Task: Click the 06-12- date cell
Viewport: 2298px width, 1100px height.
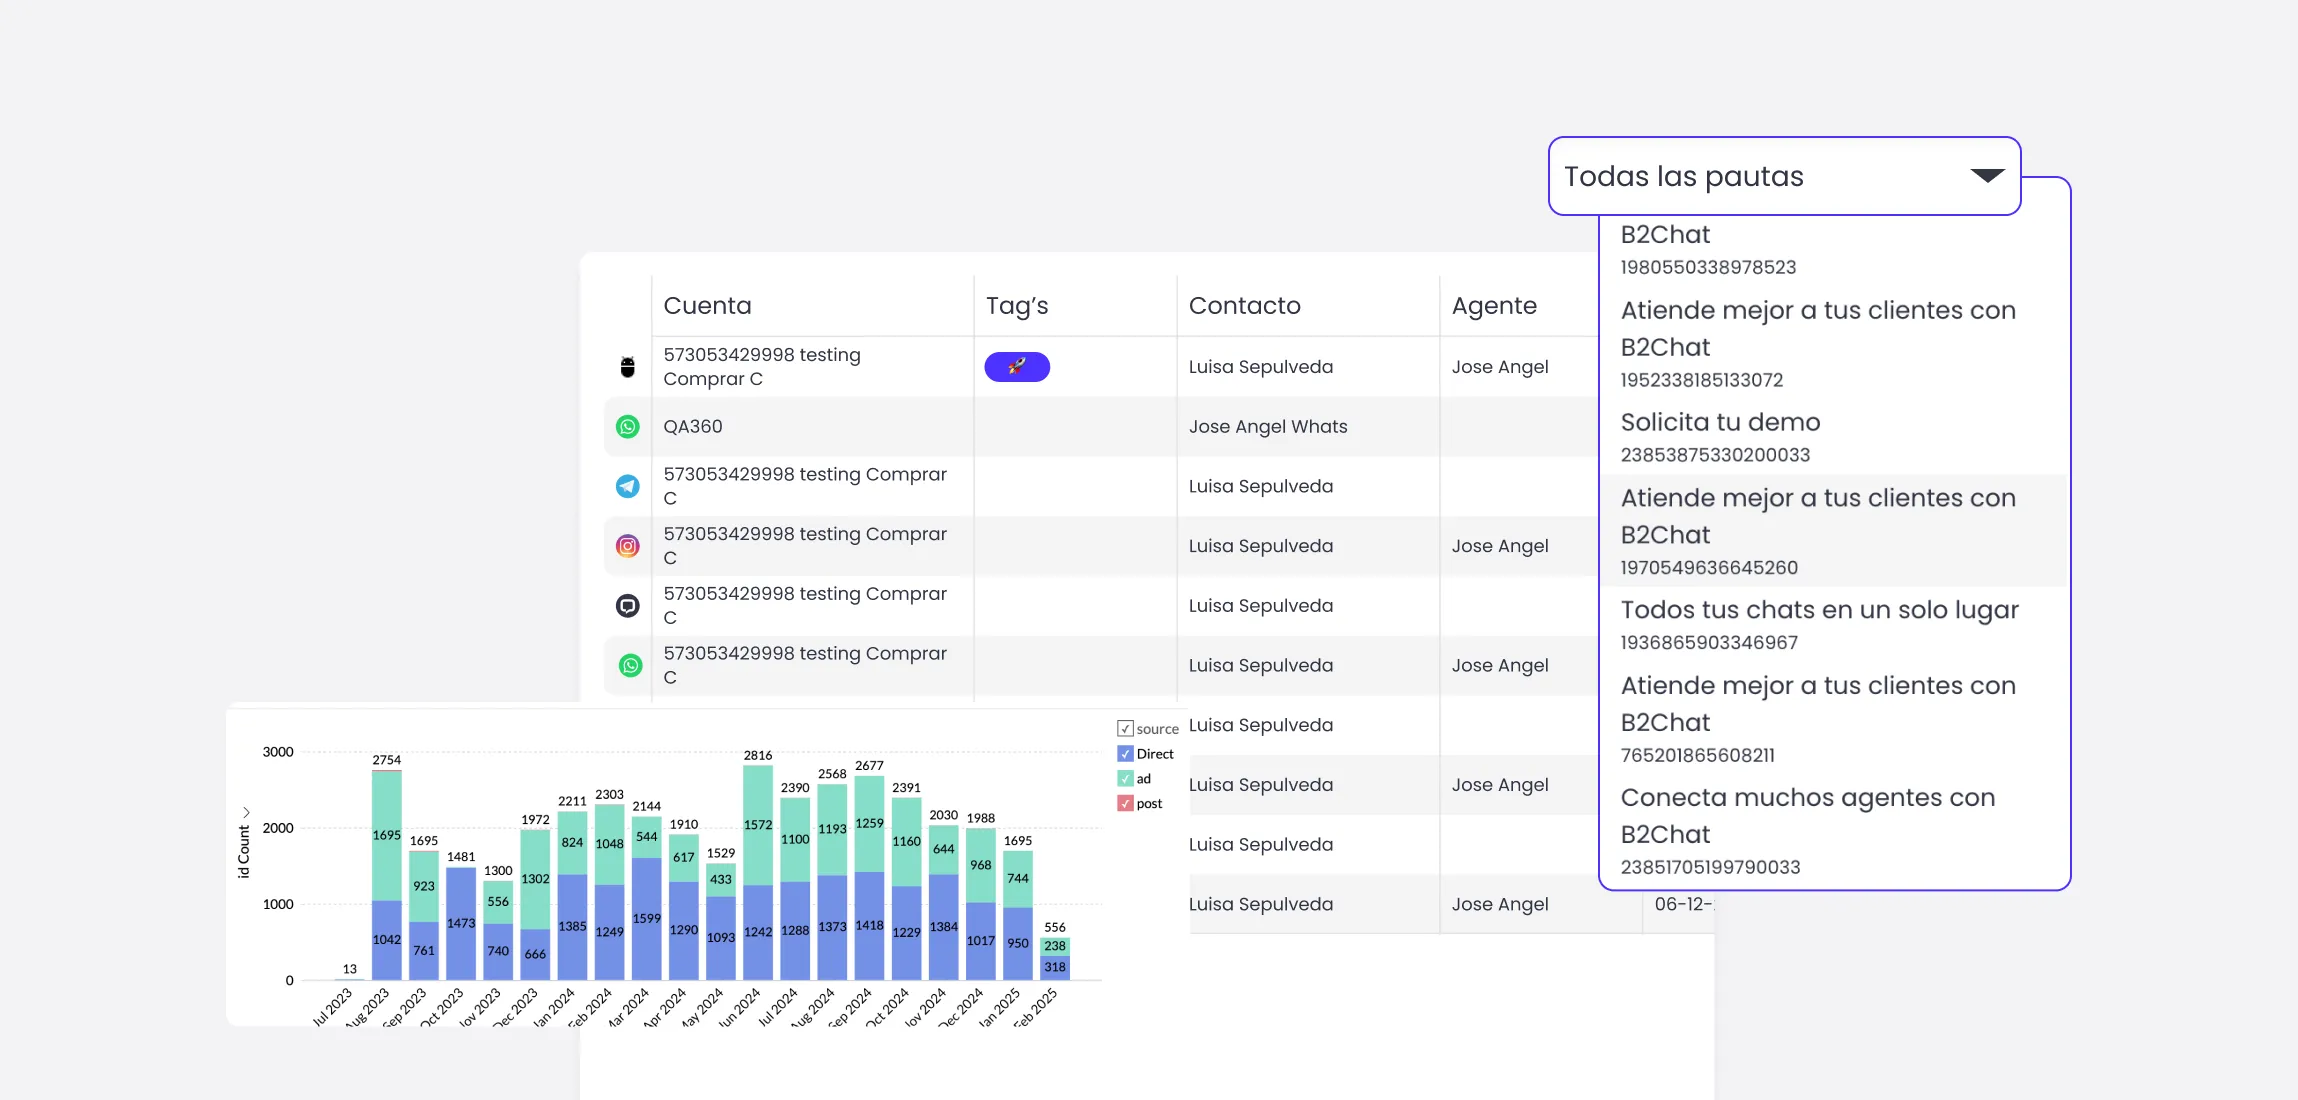Action: point(1683,904)
